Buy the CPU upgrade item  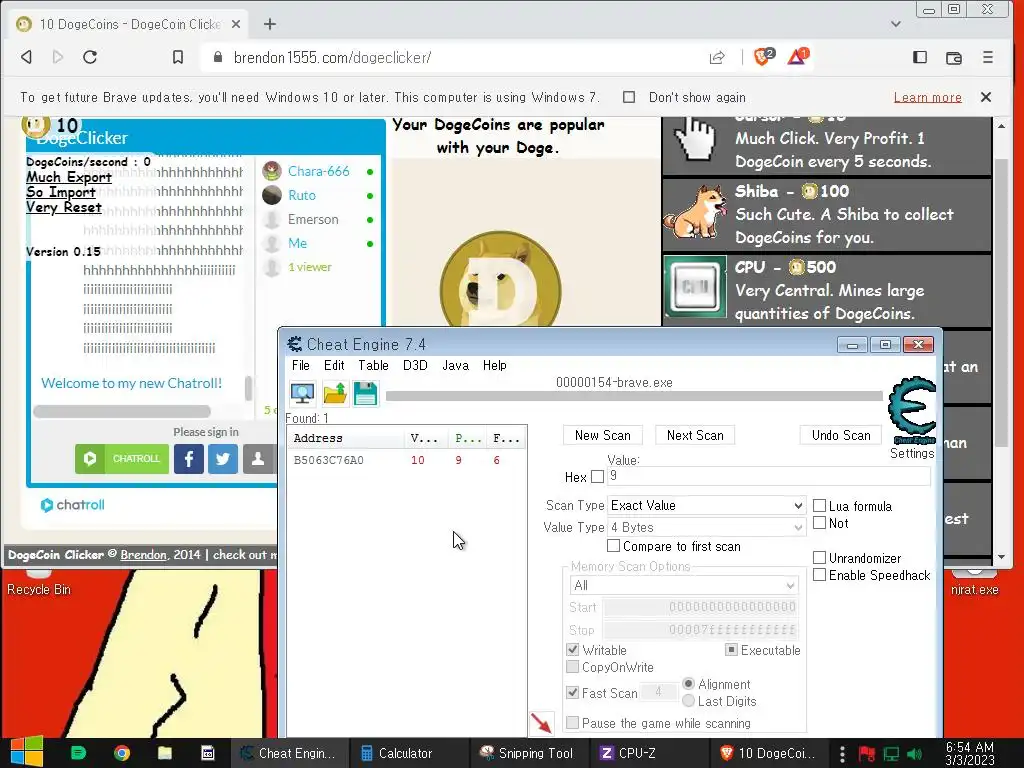click(827, 290)
